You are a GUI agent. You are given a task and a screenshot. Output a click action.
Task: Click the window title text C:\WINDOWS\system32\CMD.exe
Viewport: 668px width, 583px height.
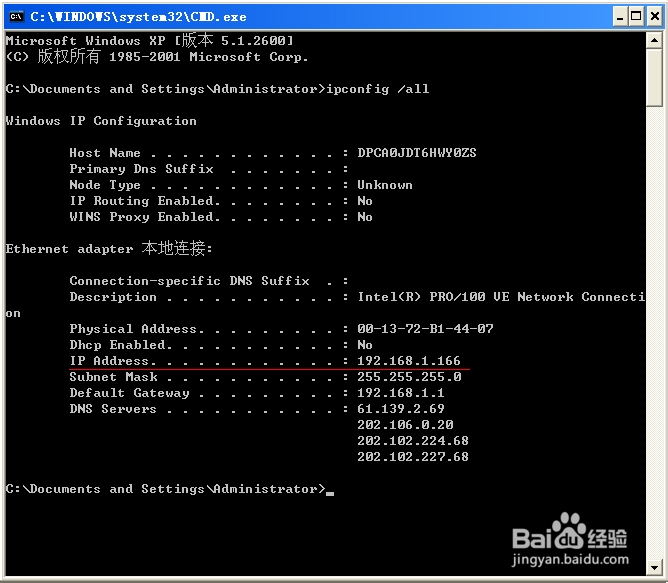(x=138, y=17)
